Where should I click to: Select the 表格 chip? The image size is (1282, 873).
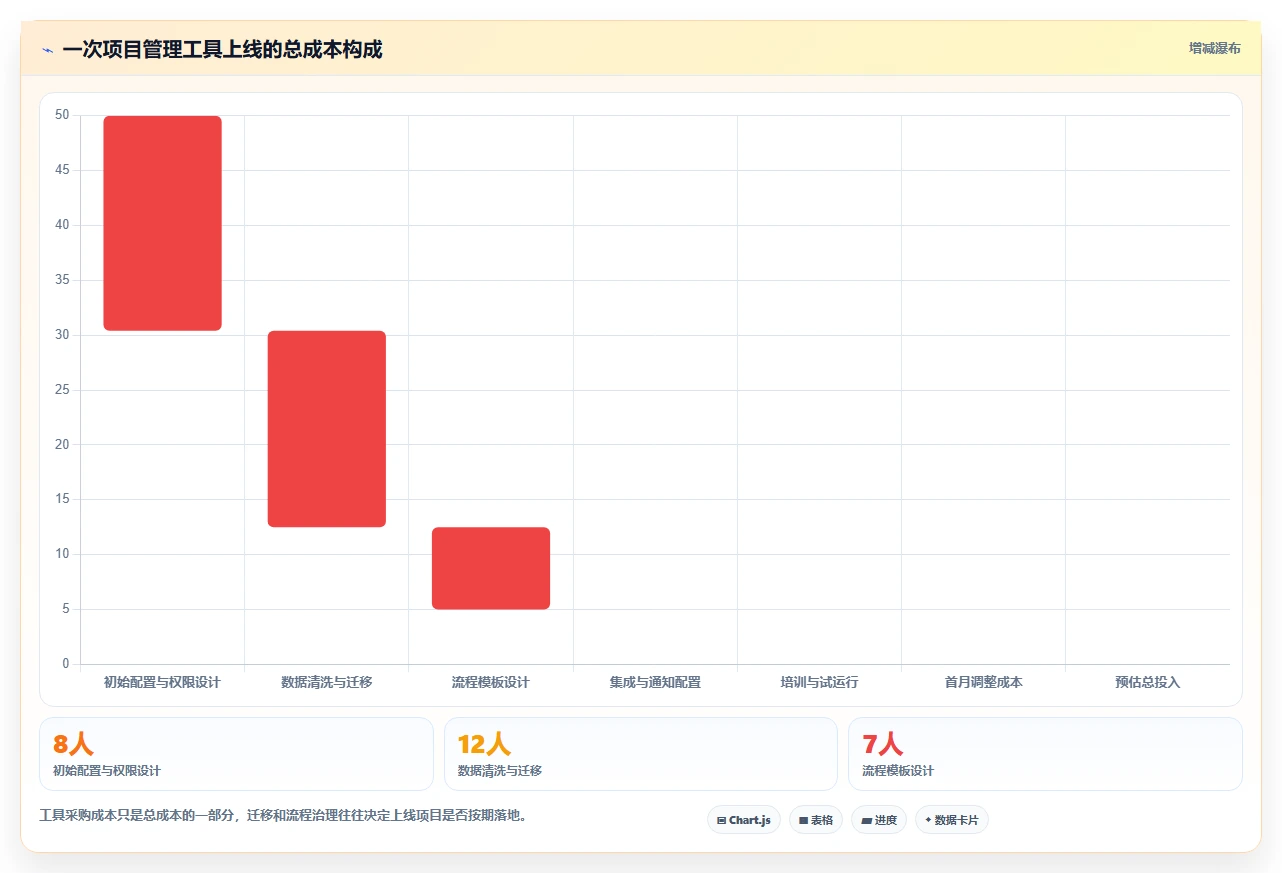pyautogui.click(x=816, y=820)
